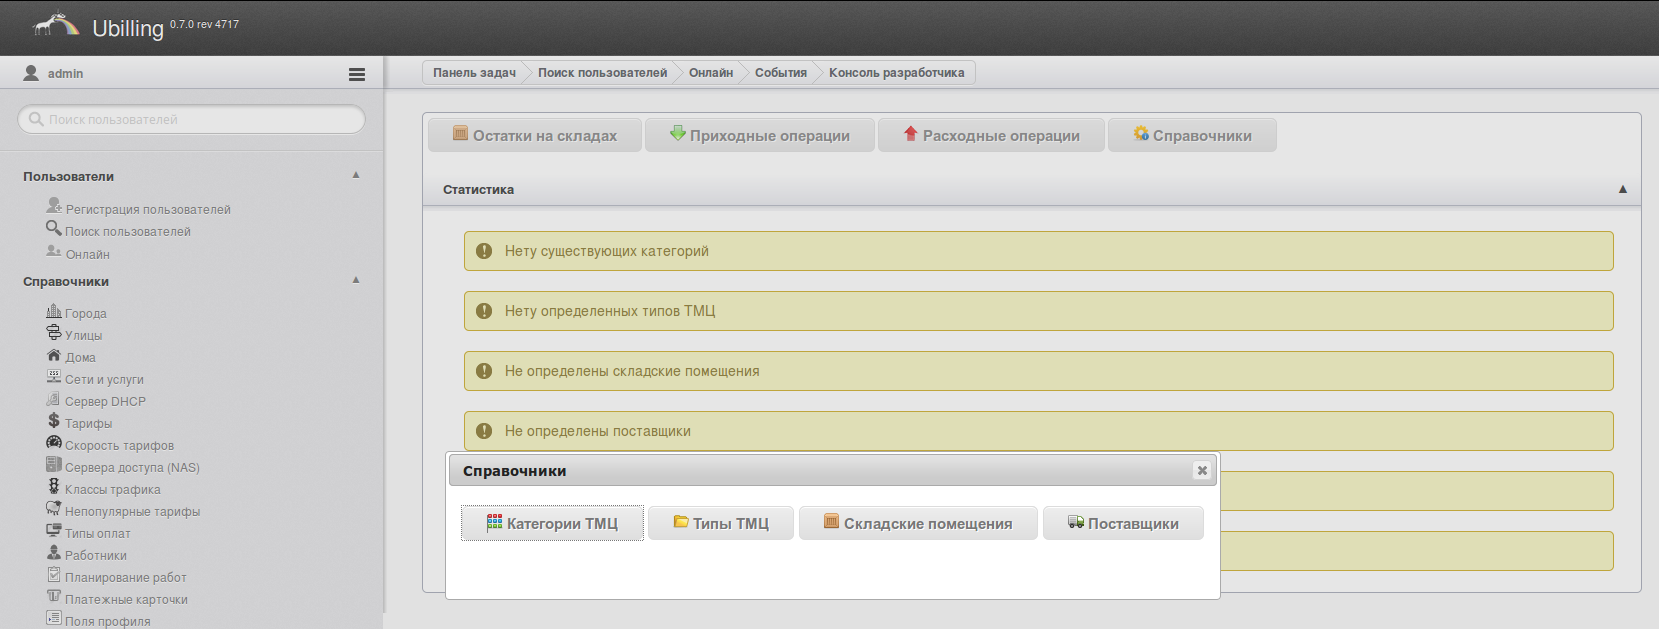Open Консоль разработчика in top navigation

click(896, 73)
